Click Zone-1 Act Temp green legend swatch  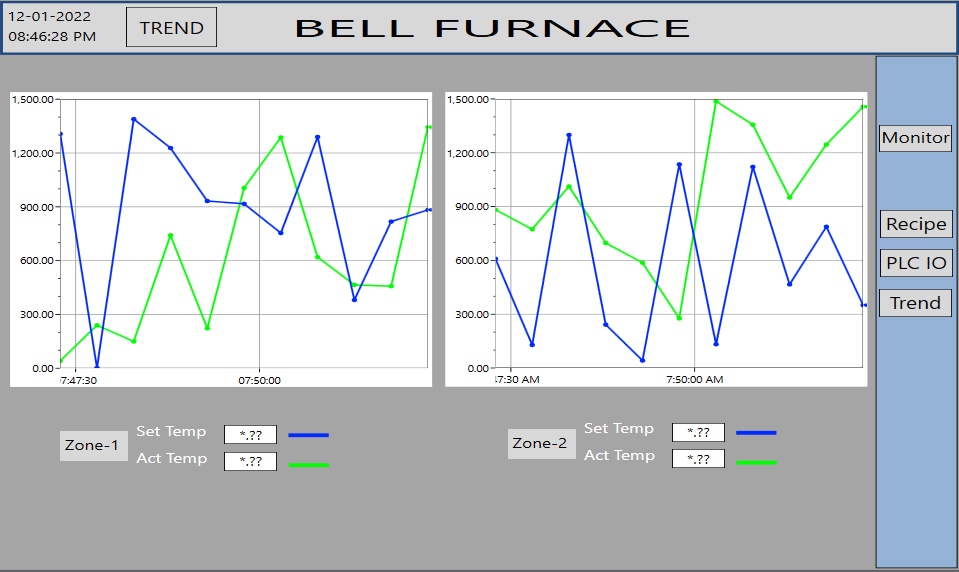308,465
